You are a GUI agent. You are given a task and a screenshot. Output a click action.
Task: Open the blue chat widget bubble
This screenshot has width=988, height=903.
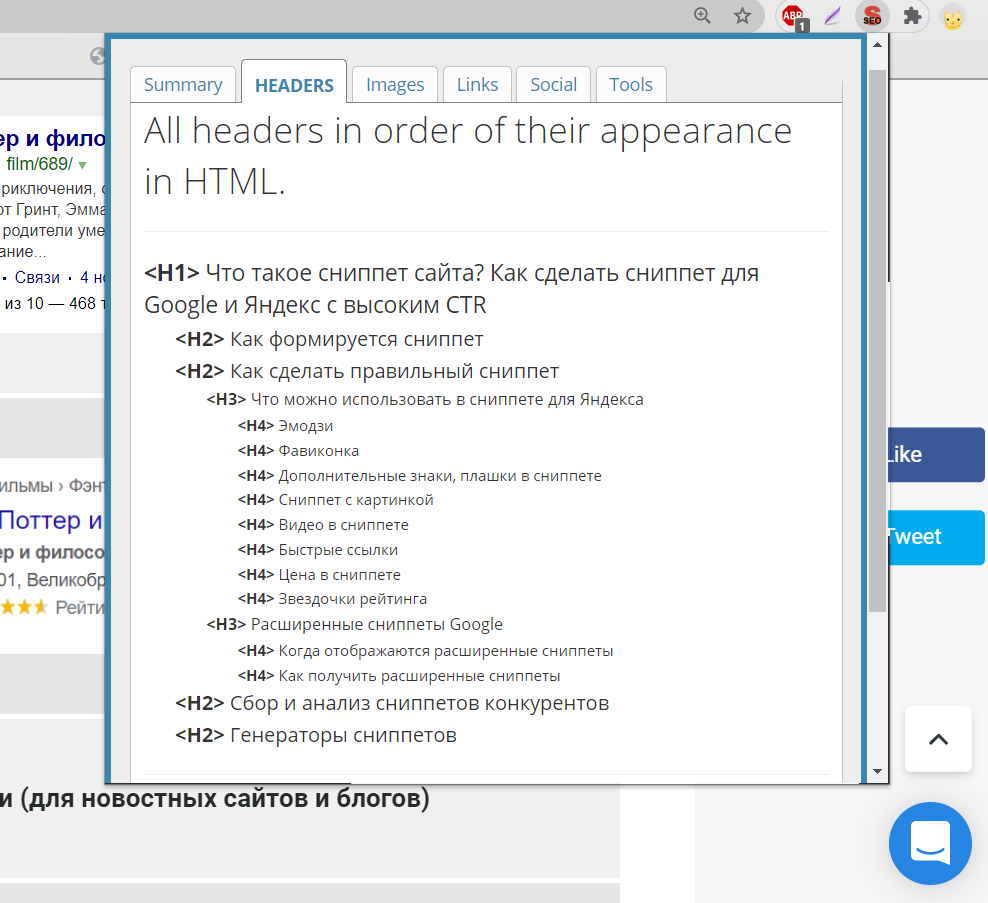930,843
